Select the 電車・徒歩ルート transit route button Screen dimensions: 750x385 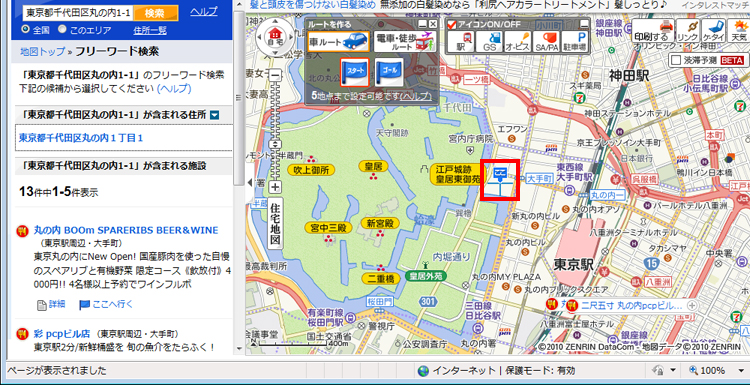405,42
